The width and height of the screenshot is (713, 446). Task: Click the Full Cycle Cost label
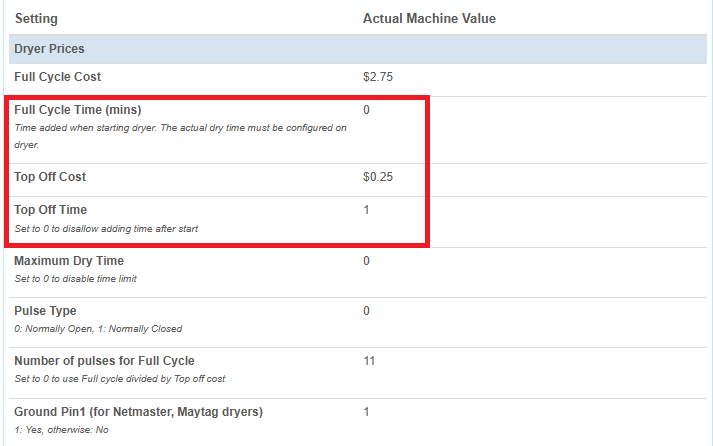coord(57,77)
